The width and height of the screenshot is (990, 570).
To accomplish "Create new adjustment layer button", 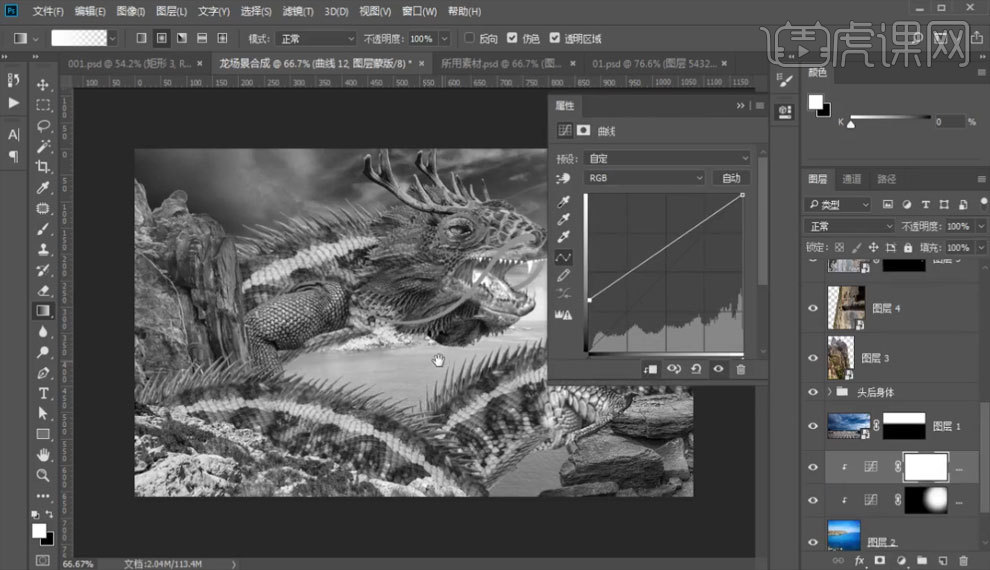I will [901, 561].
